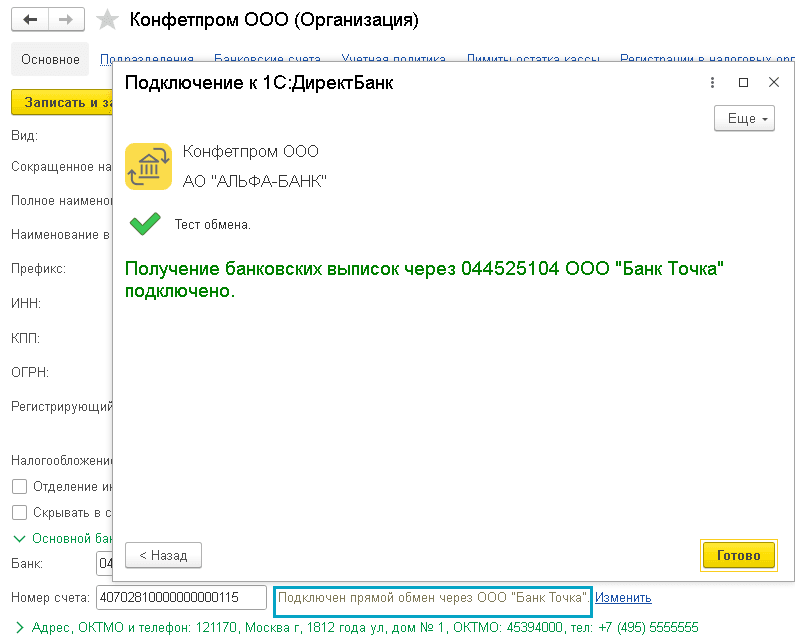Go back with the left arrow button
795x643 pixels.
30,20
